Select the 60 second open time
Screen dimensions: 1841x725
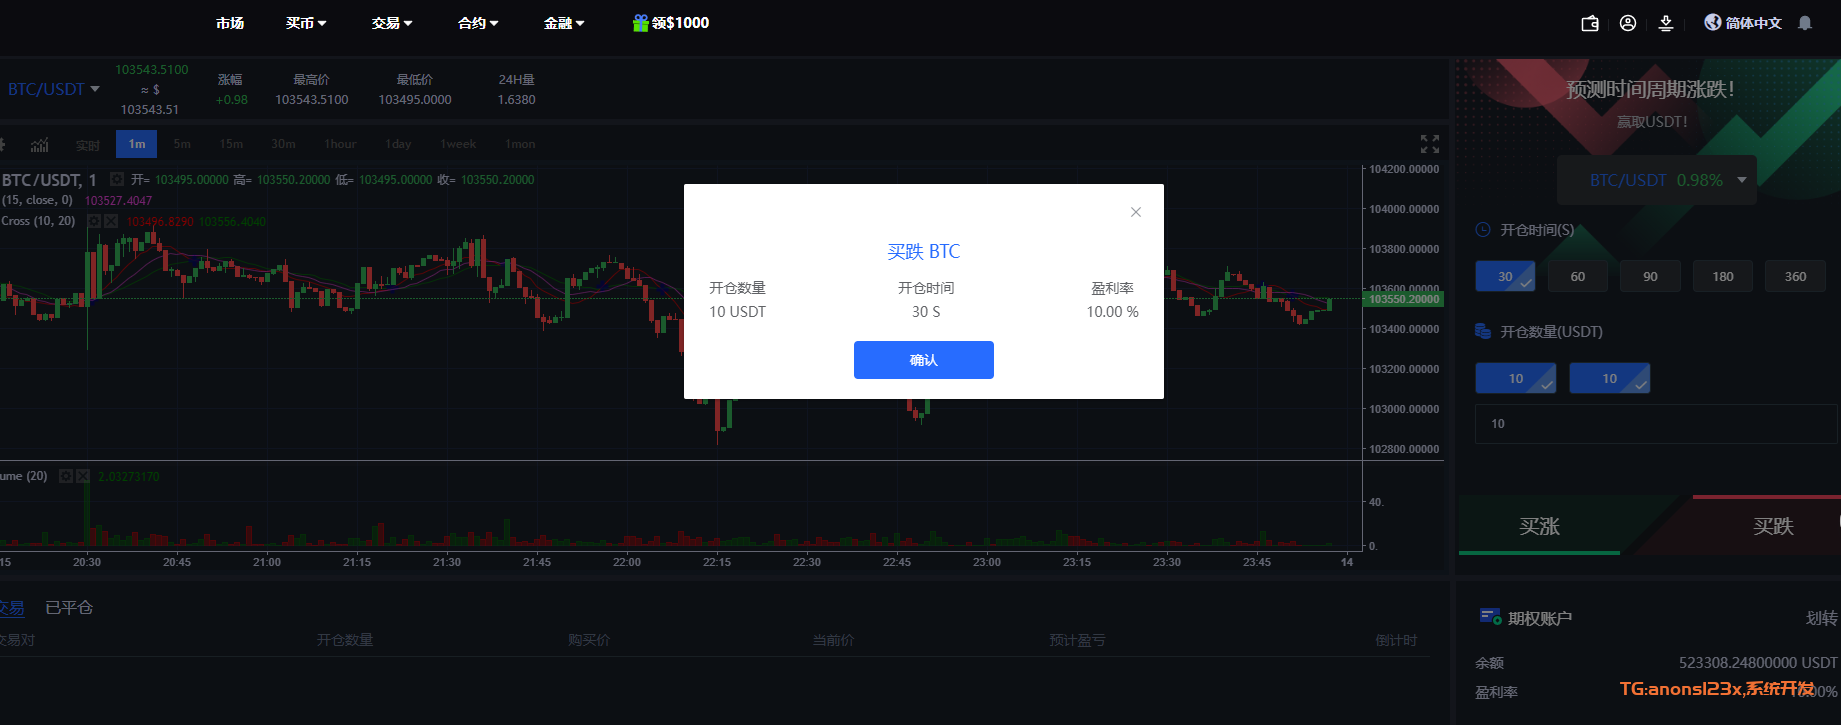click(1578, 276)
